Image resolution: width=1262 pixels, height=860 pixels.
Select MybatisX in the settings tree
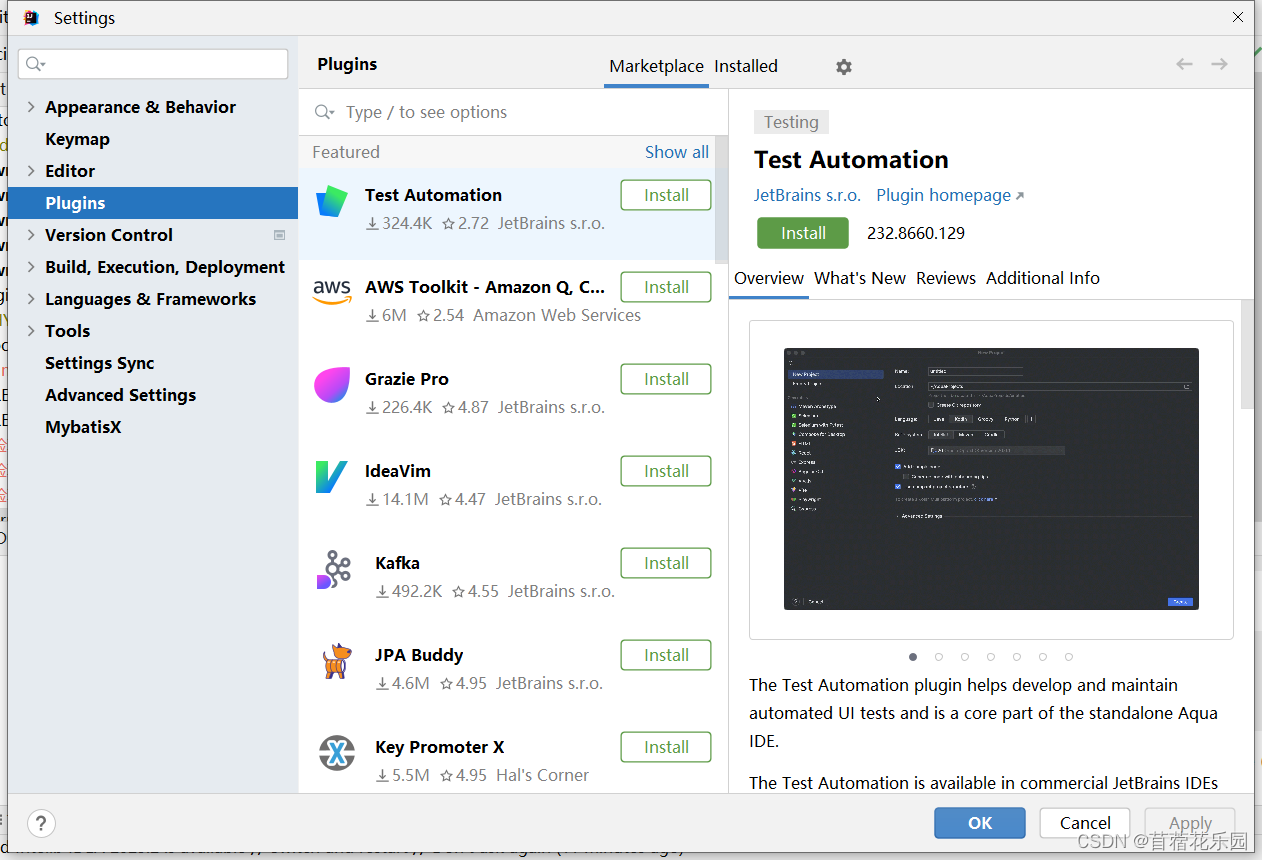83,427
